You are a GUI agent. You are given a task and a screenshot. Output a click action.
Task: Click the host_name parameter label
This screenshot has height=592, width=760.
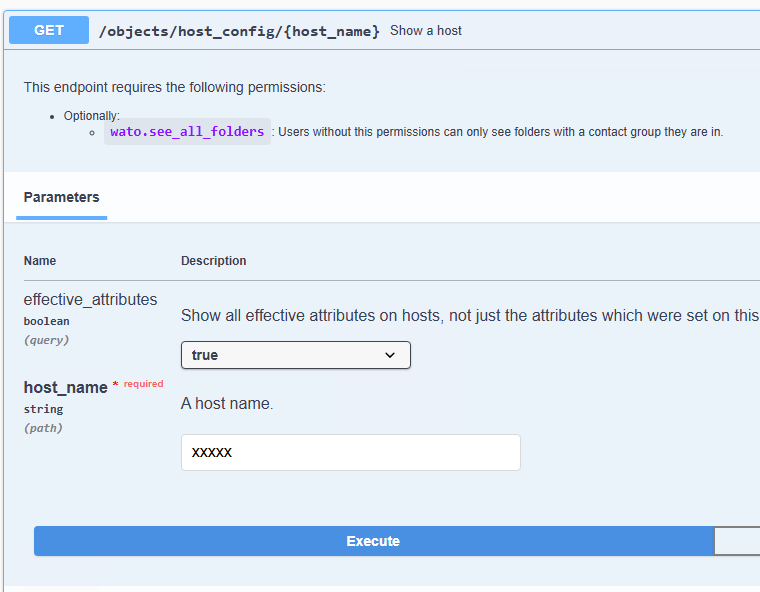tap(65, 387)
